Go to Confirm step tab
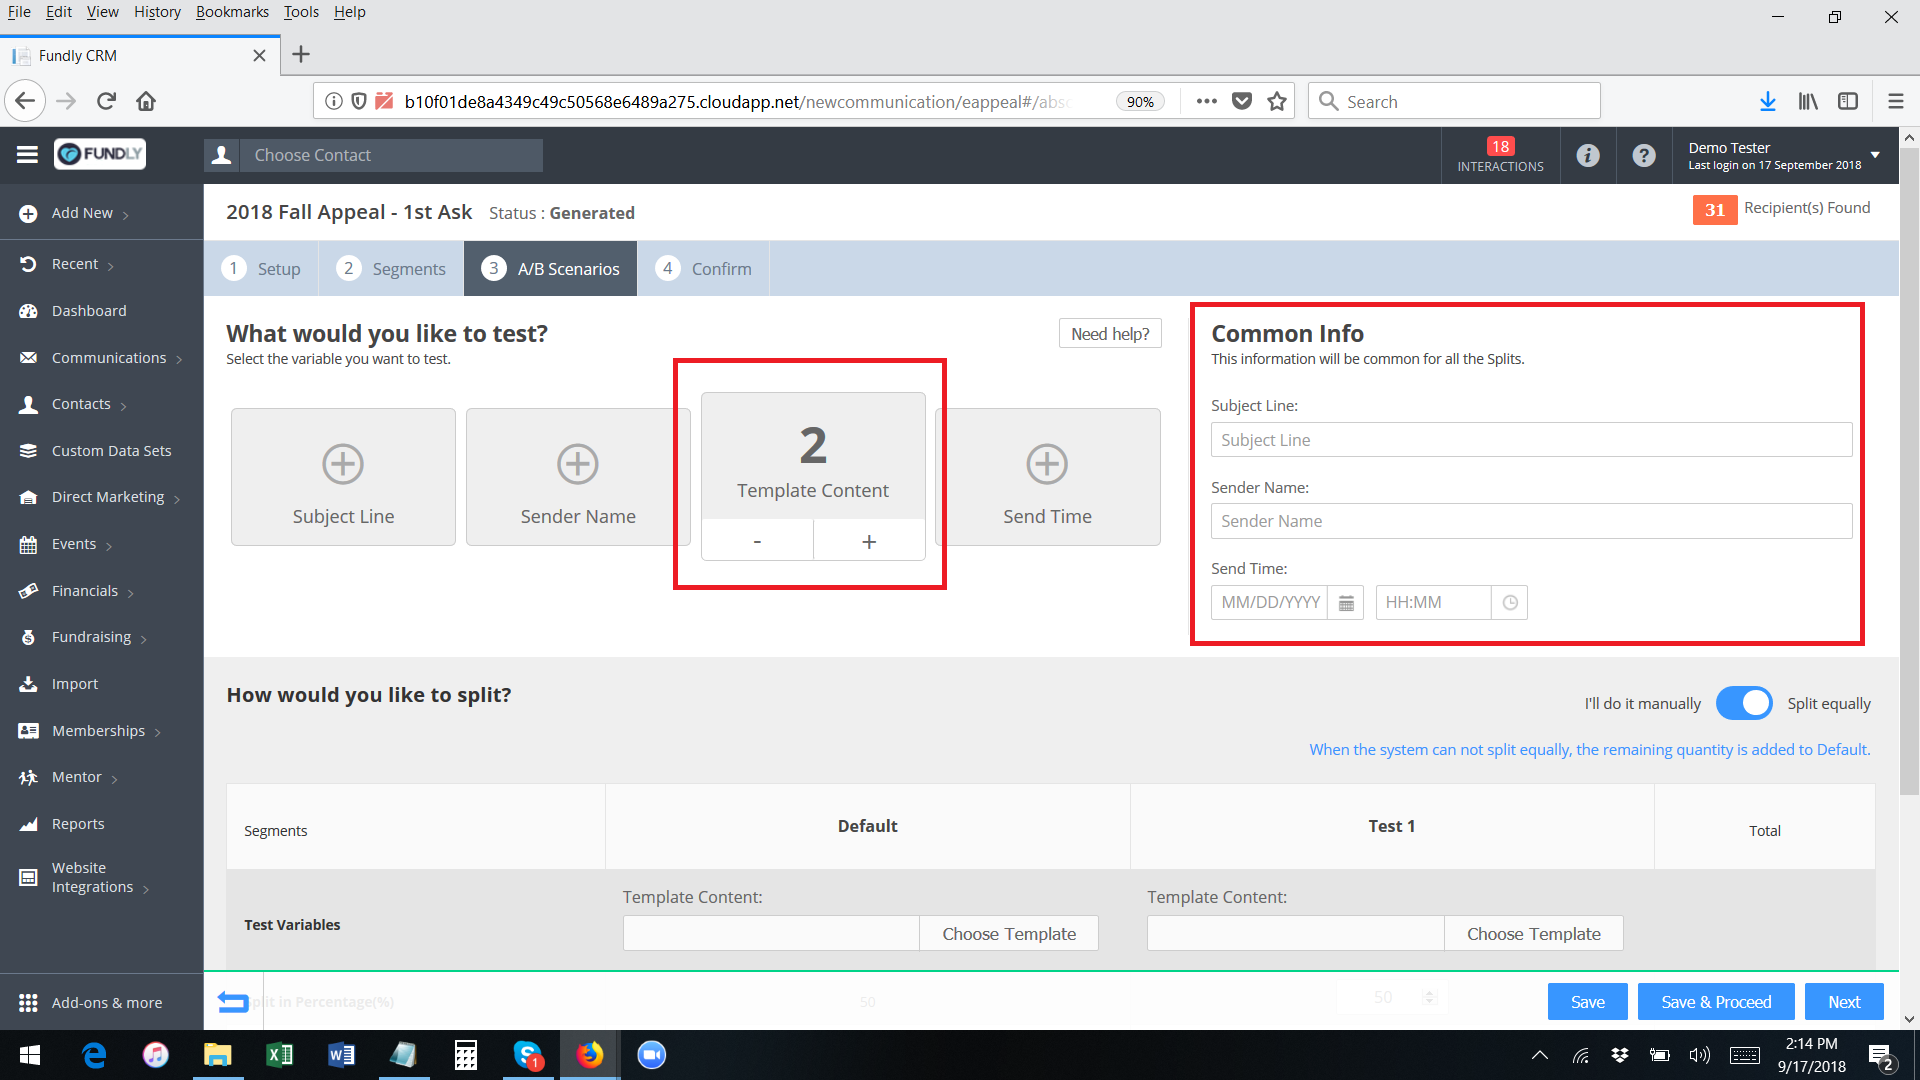This screenshot has width=1920, height=1080. [703, 268]
